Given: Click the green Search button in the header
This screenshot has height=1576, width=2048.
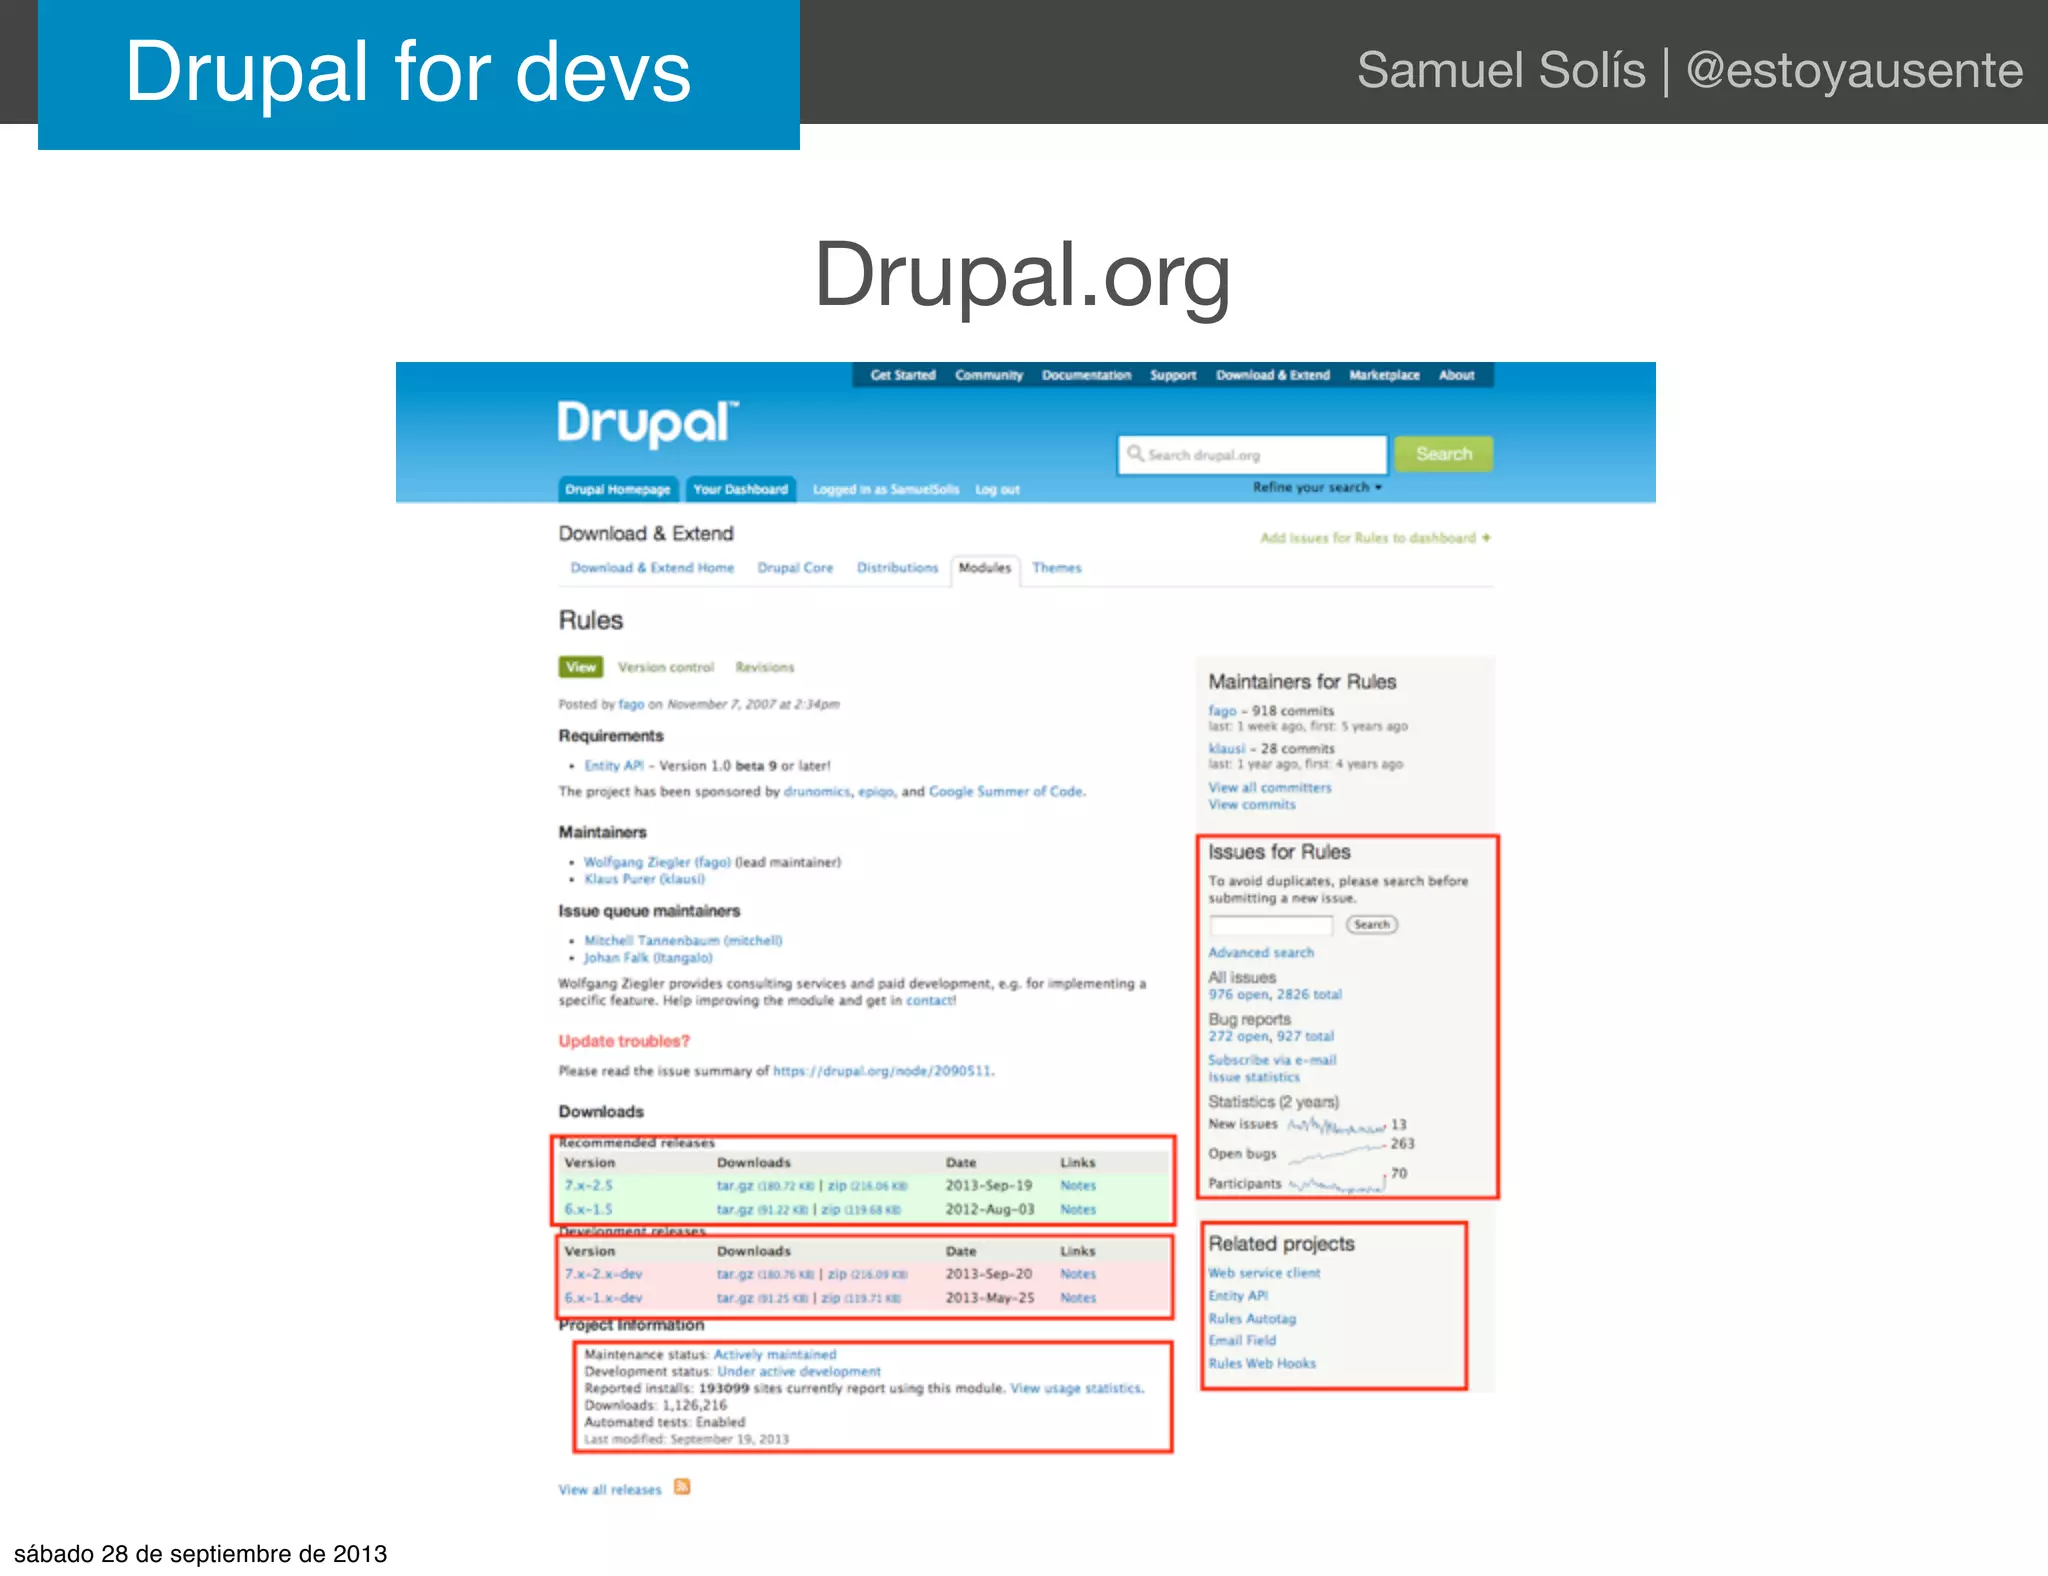Looking at the screenshot, I should point(1444,454).
